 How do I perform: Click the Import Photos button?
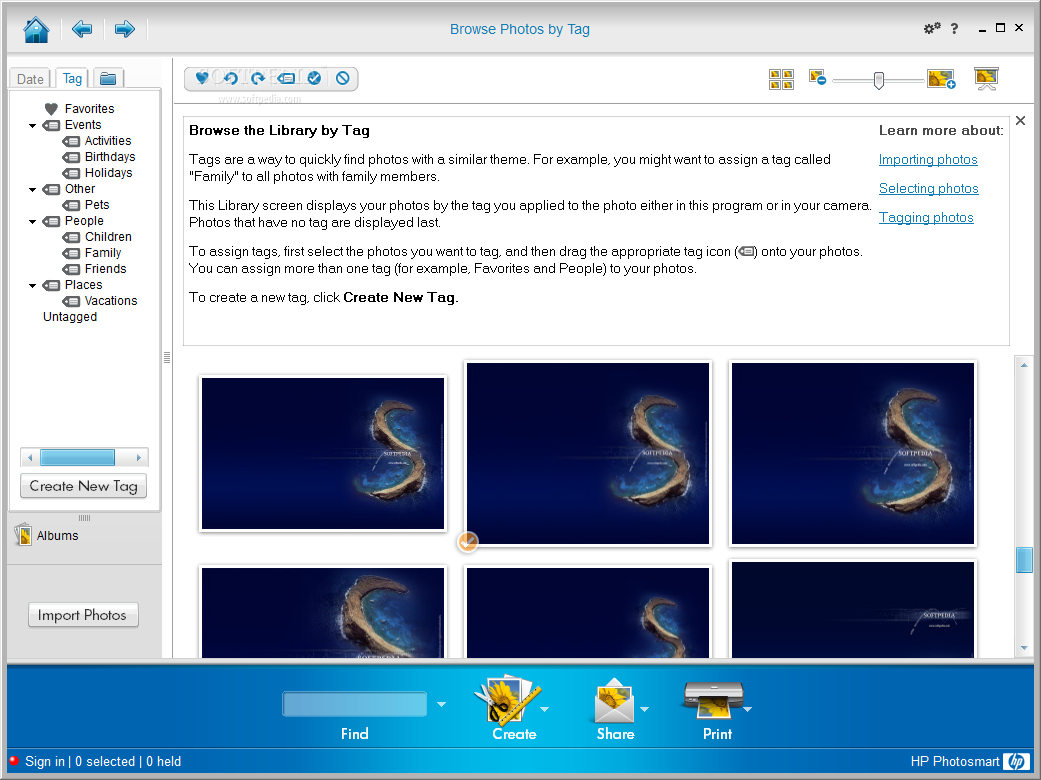pyautogui.click(x=83, y=615)
